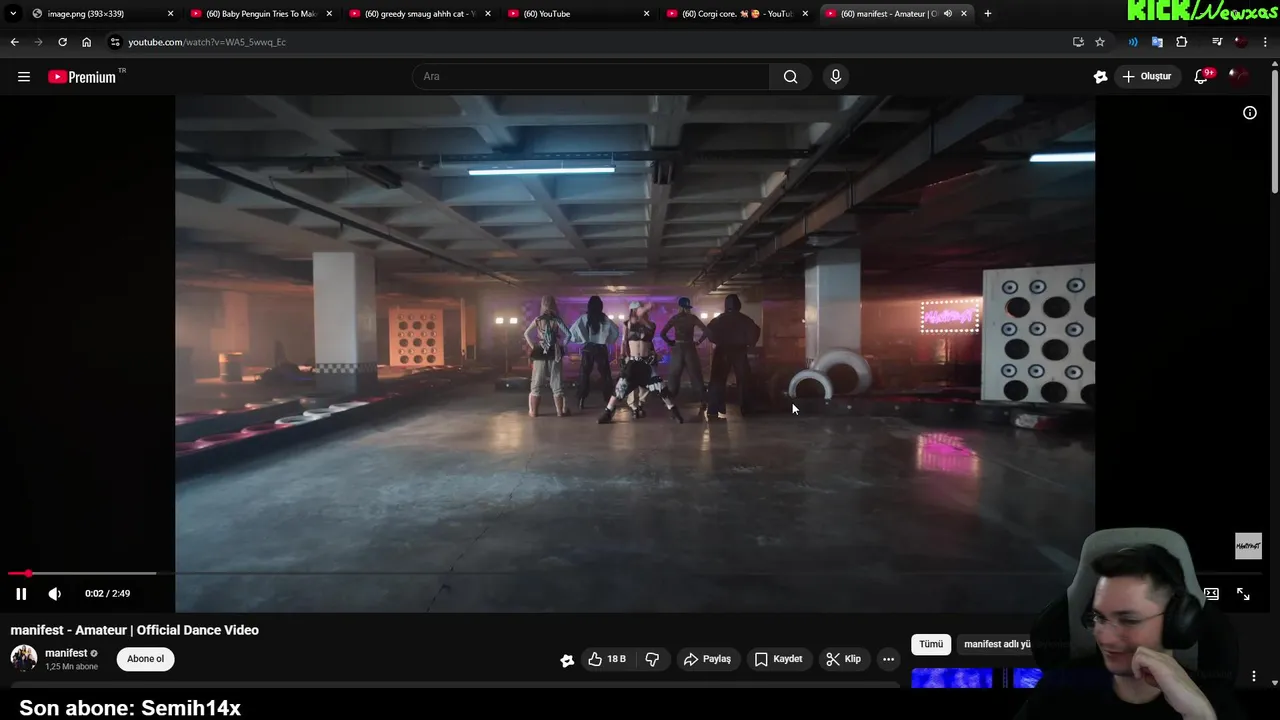Open the Chrome profile avatar

click(x=1241, y=42)
